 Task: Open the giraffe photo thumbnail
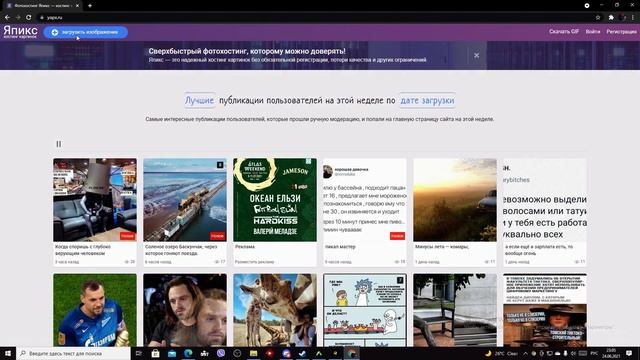[275, 310]
